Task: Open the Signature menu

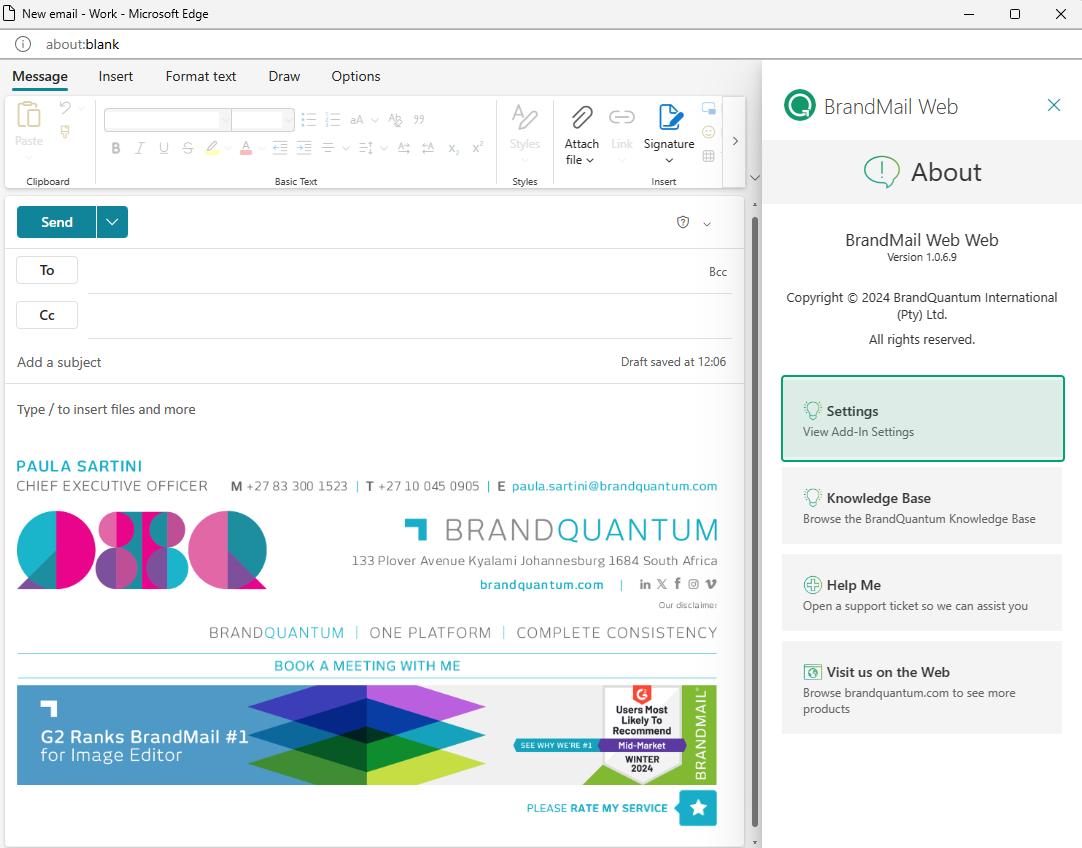Action: [669, 135]
